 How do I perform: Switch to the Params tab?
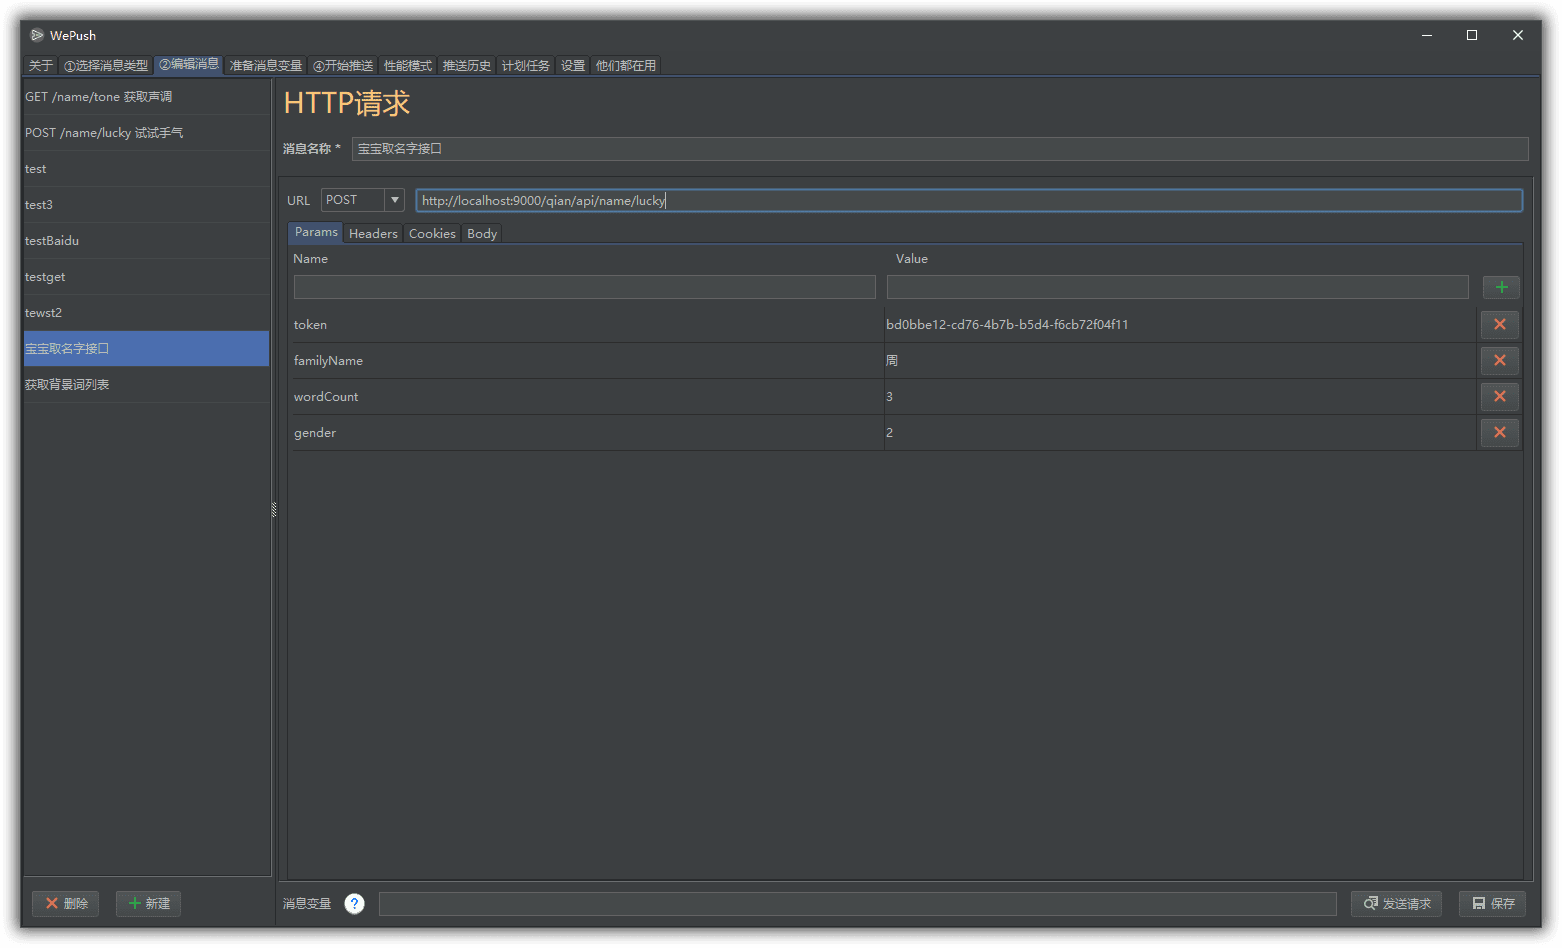pos(316,232)
